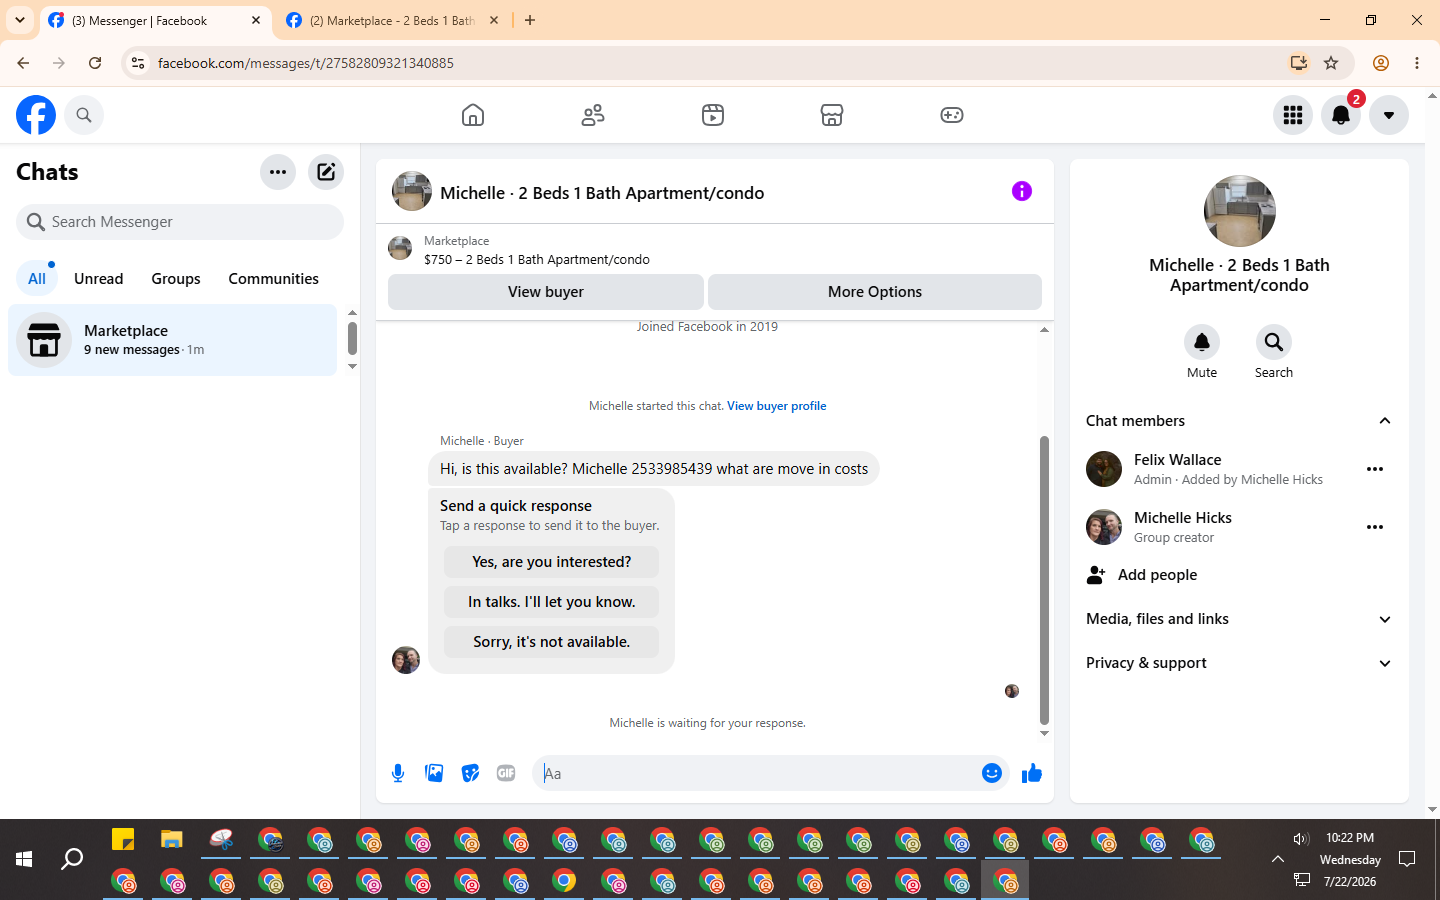
Task: Click the Facebook search magnifier icon
Action: point(84,115)
